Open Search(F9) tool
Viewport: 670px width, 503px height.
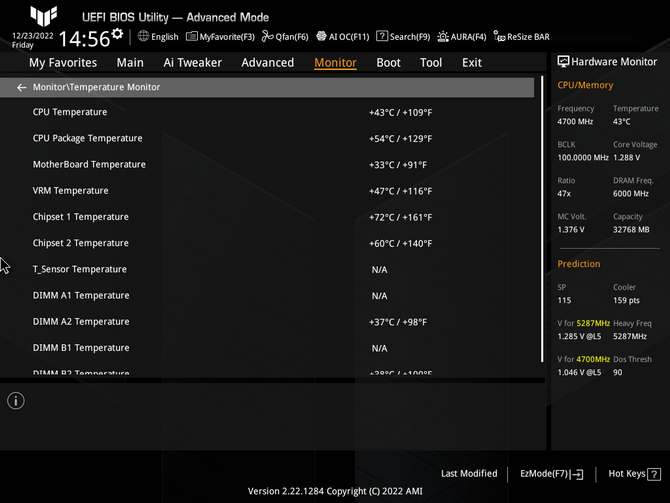pyautogui.click(x=403, y=37)
